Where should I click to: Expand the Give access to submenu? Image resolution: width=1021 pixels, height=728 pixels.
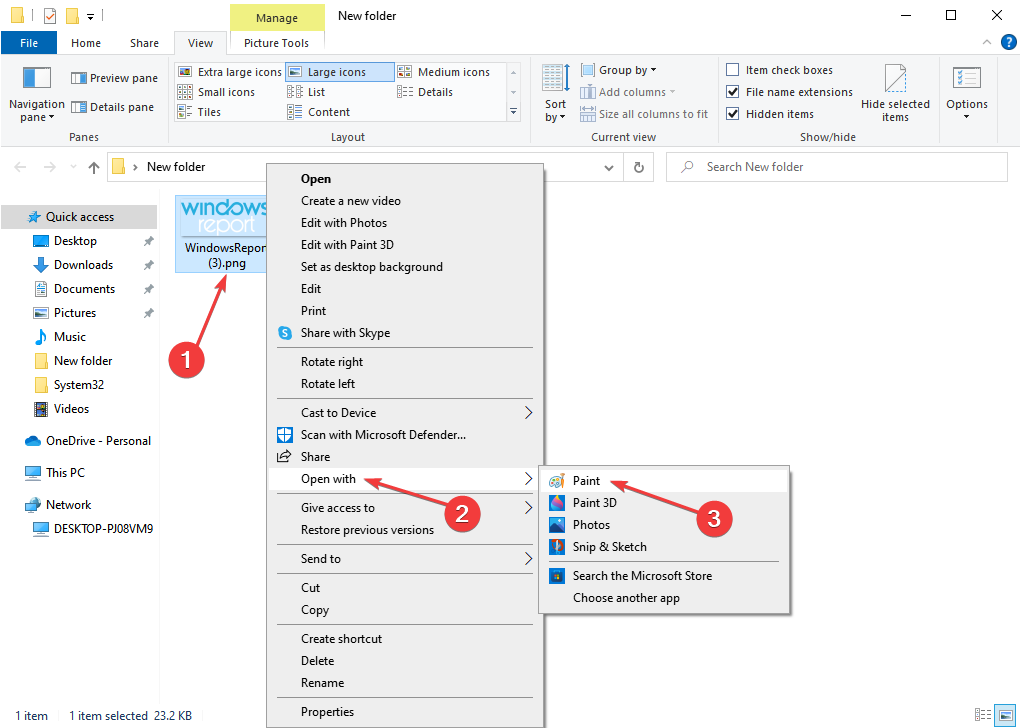[405, 508]
